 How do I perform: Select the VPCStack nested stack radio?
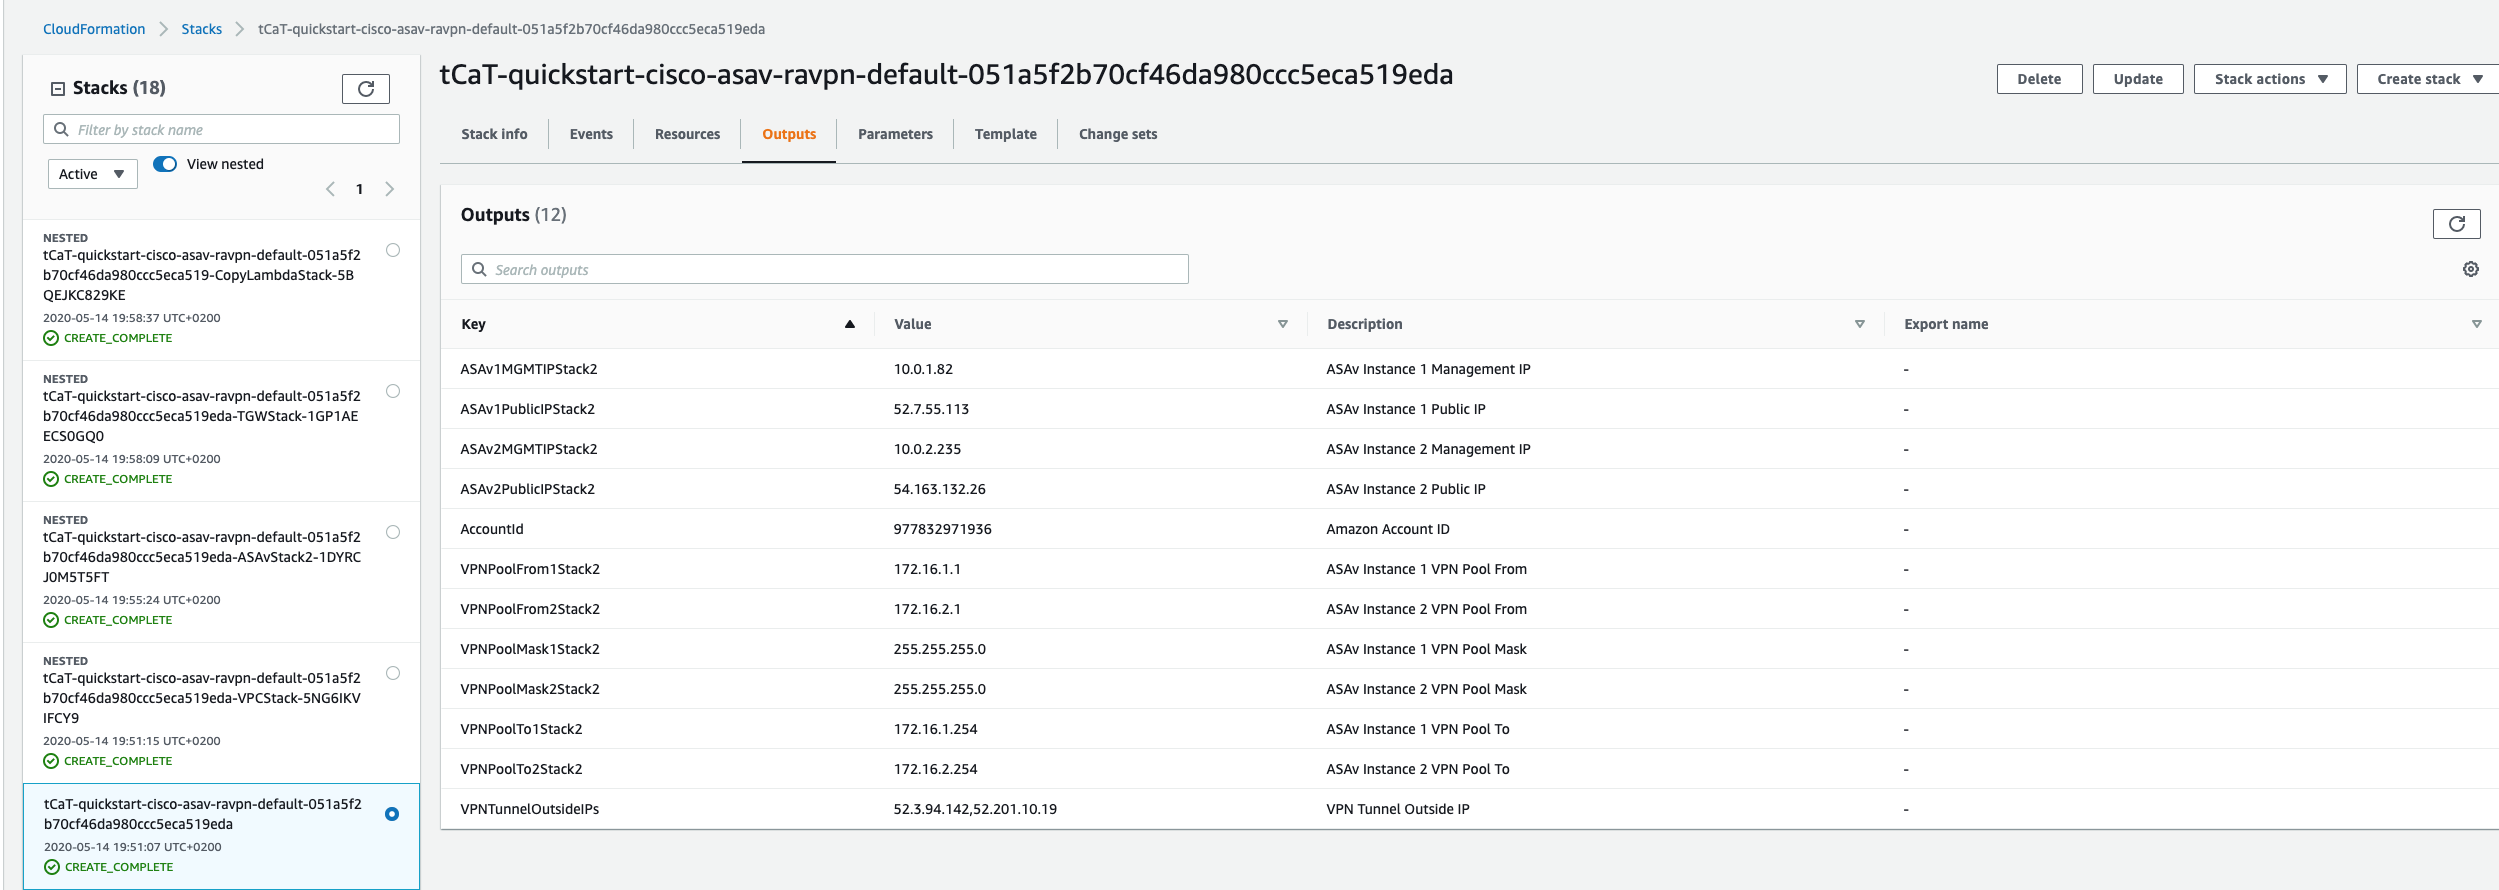pos(393,673)
